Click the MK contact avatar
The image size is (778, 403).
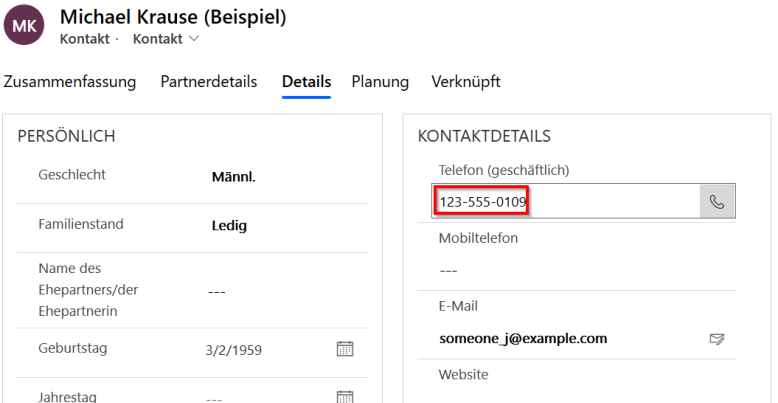(25, 24)
